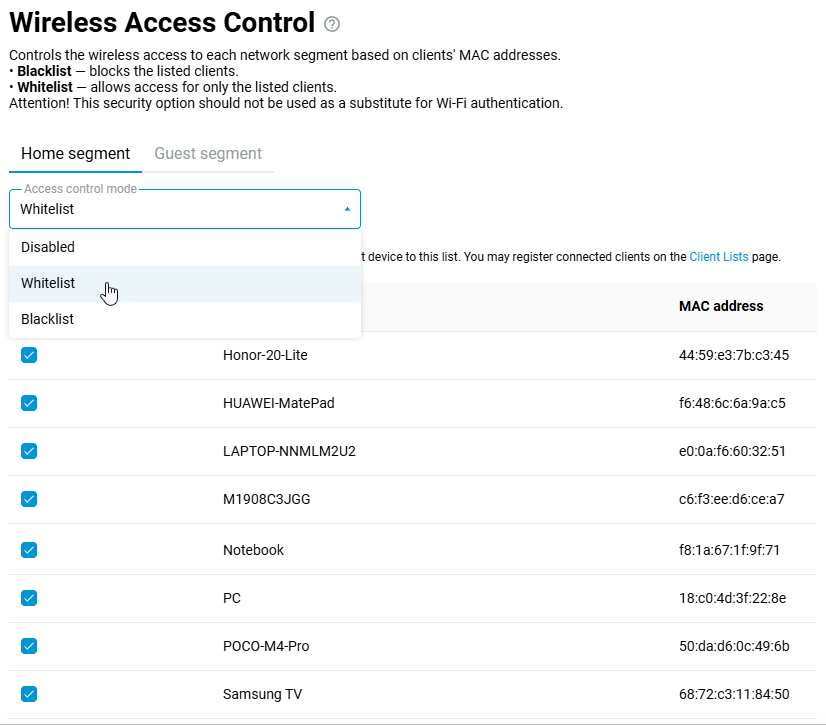Disable the Samsung TV checkbox

pos(29,694)
